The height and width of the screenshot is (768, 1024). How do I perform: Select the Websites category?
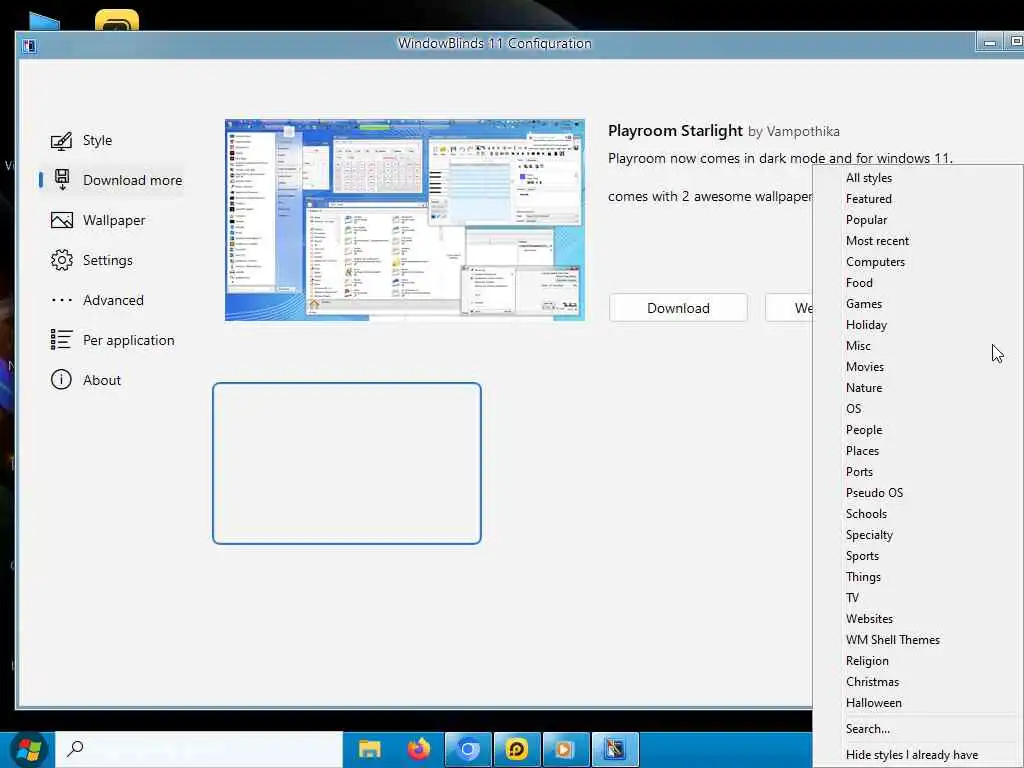pos(869,618)
